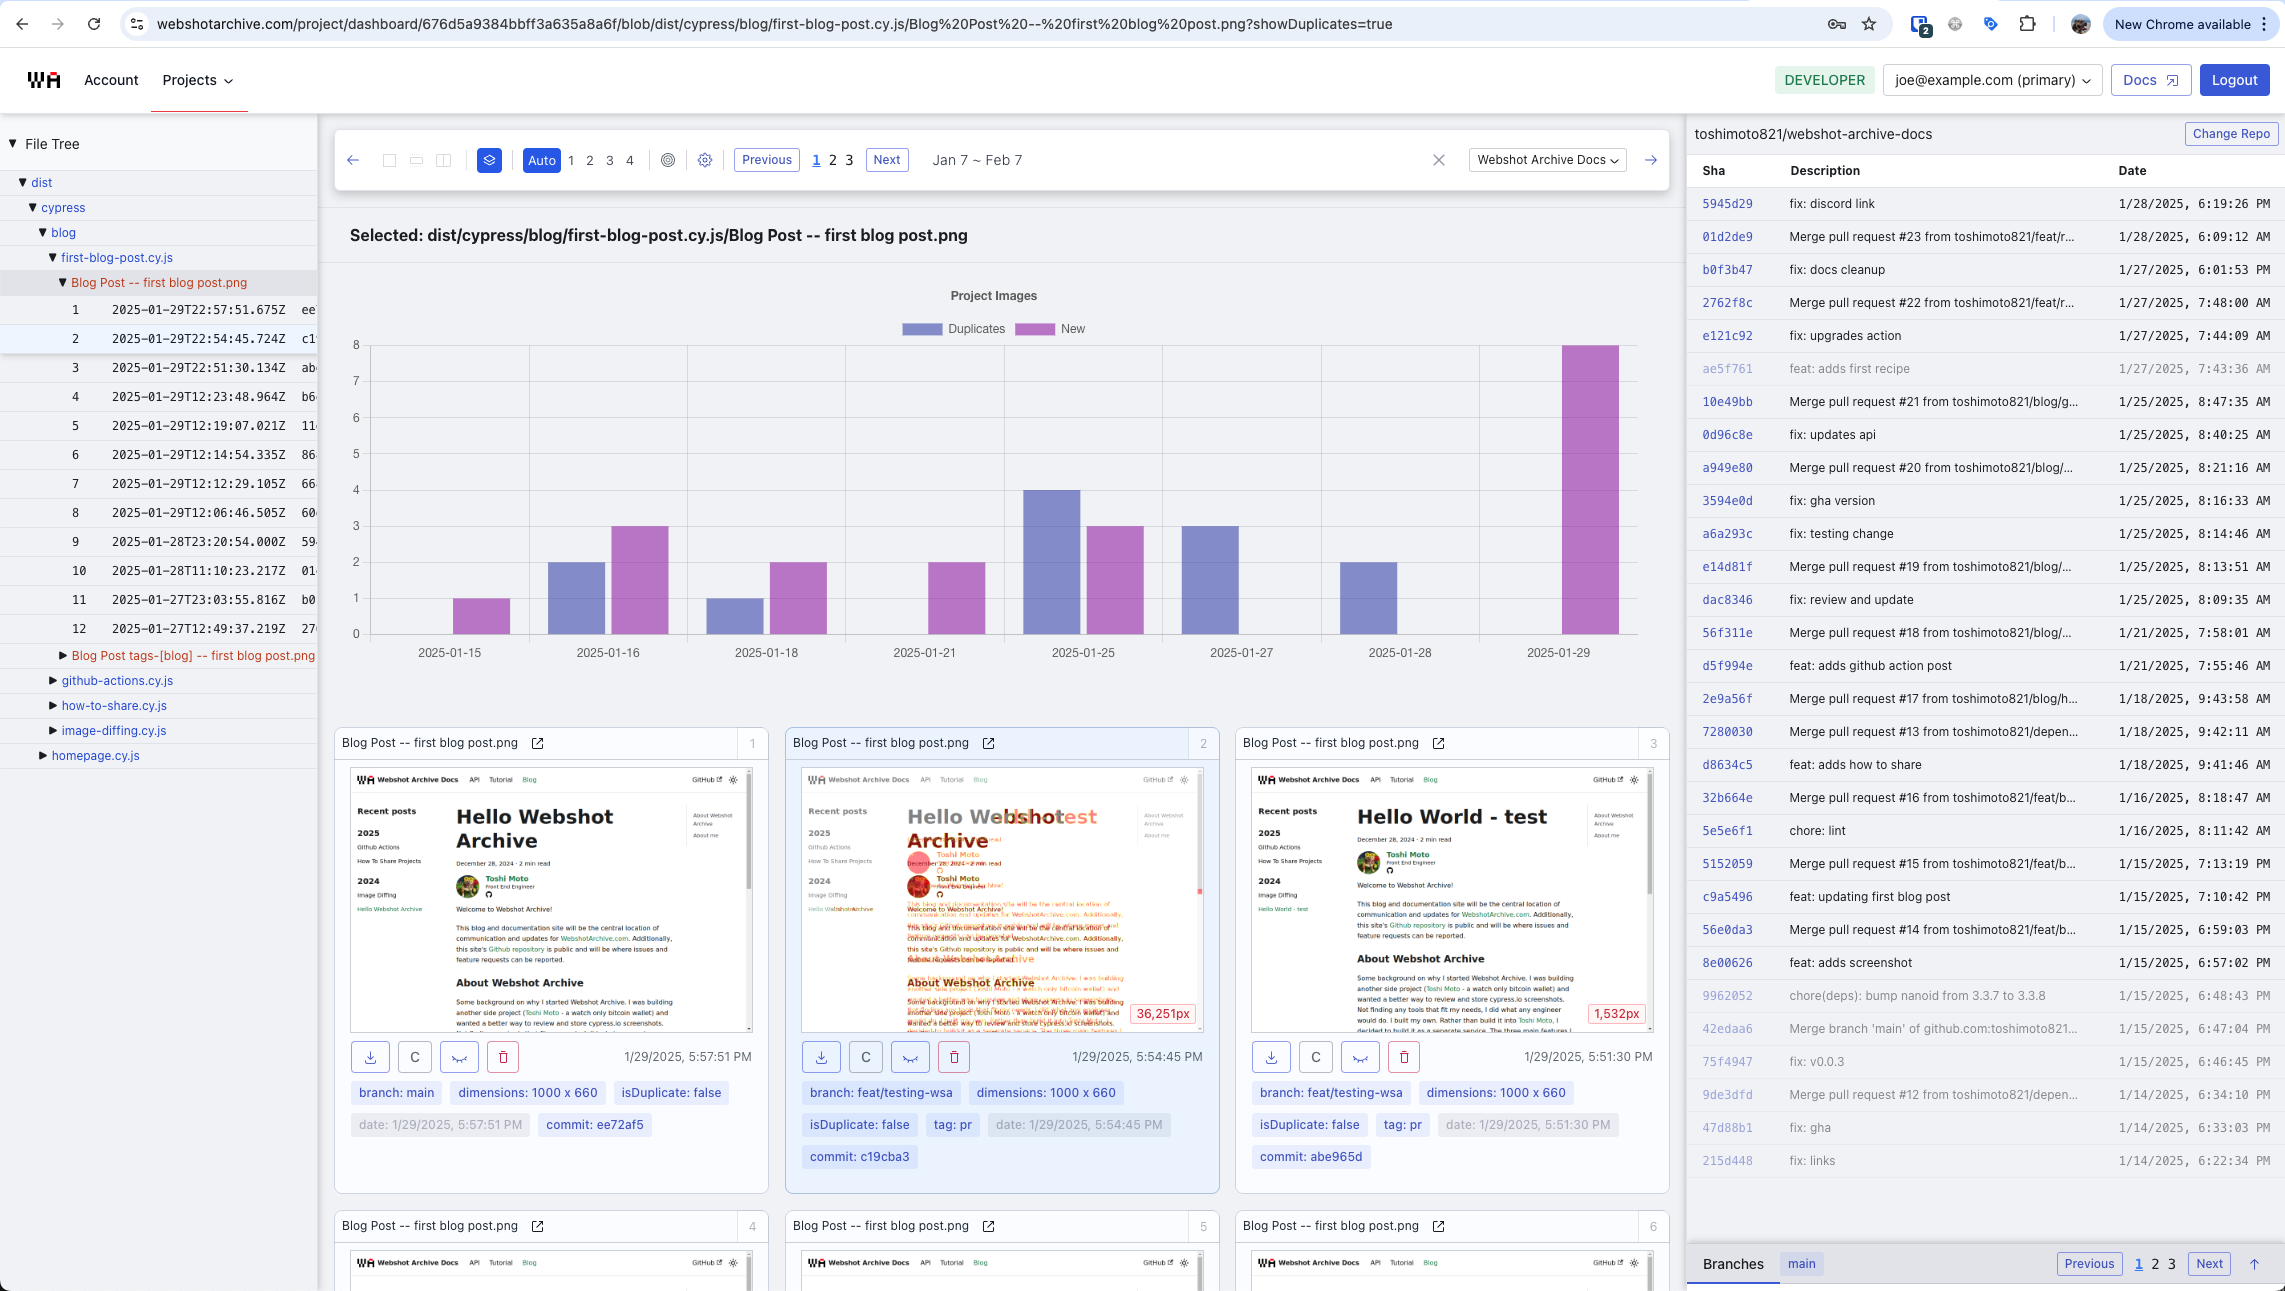Image resolution: width=2285 pixels, height=1291 pixels.
Task: Click the Change Repo button
Action: pyautogui.click(x=2231, y=133)
